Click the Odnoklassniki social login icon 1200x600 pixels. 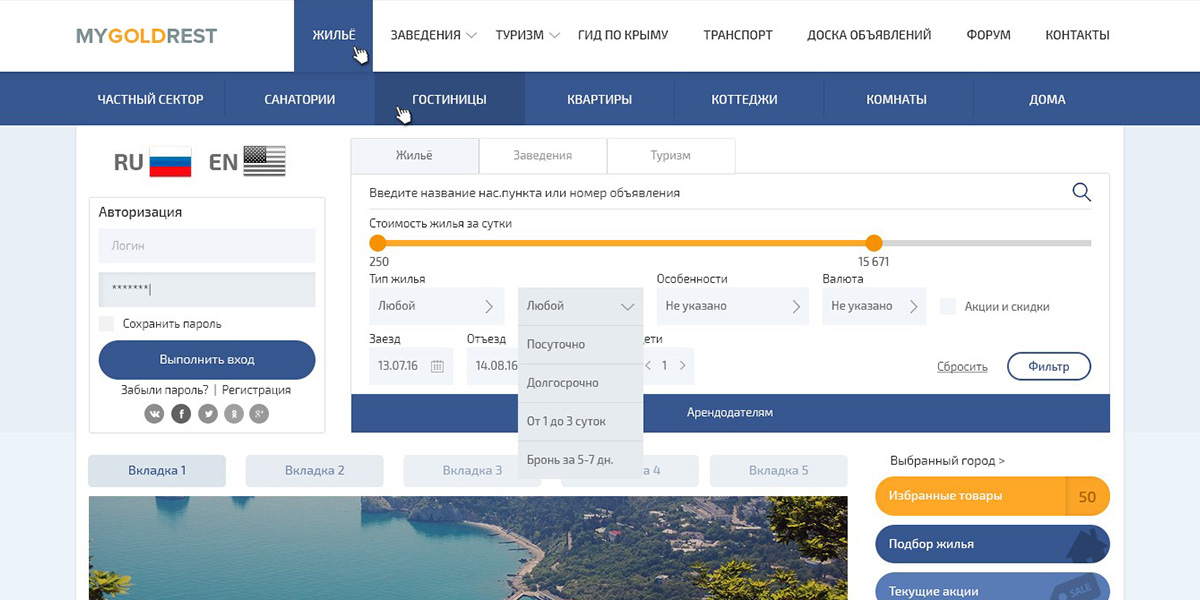234,413
